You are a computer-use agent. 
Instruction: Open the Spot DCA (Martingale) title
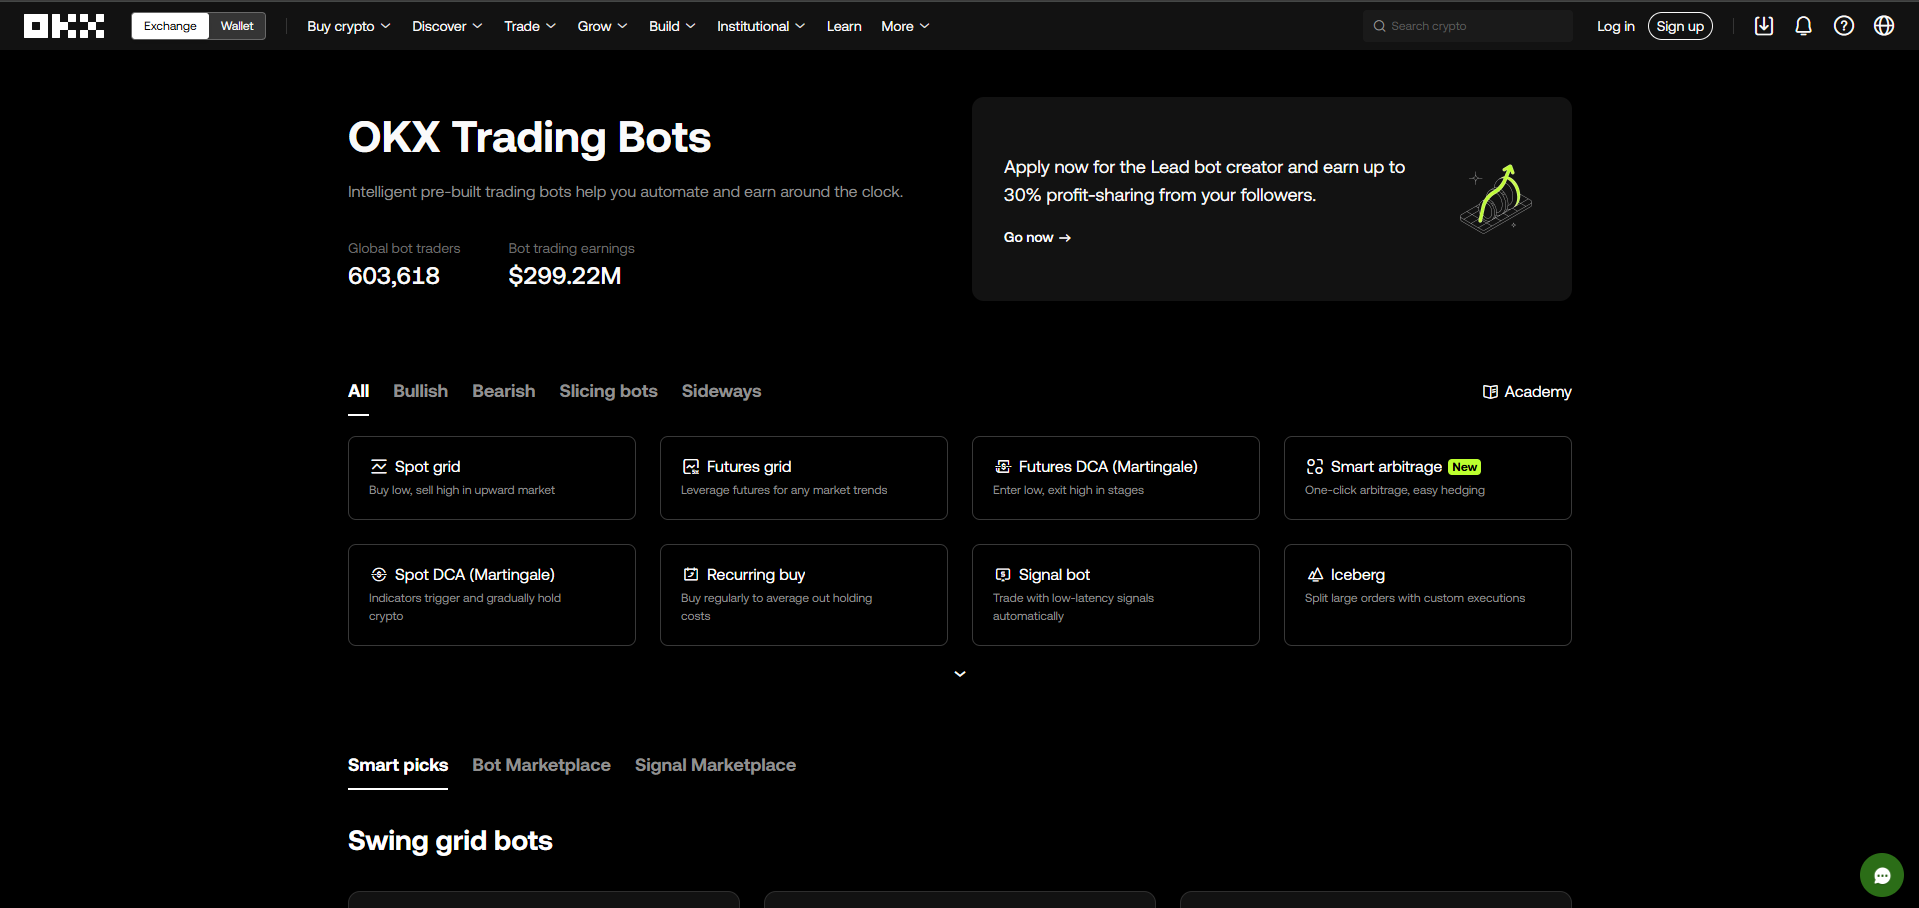475,575
